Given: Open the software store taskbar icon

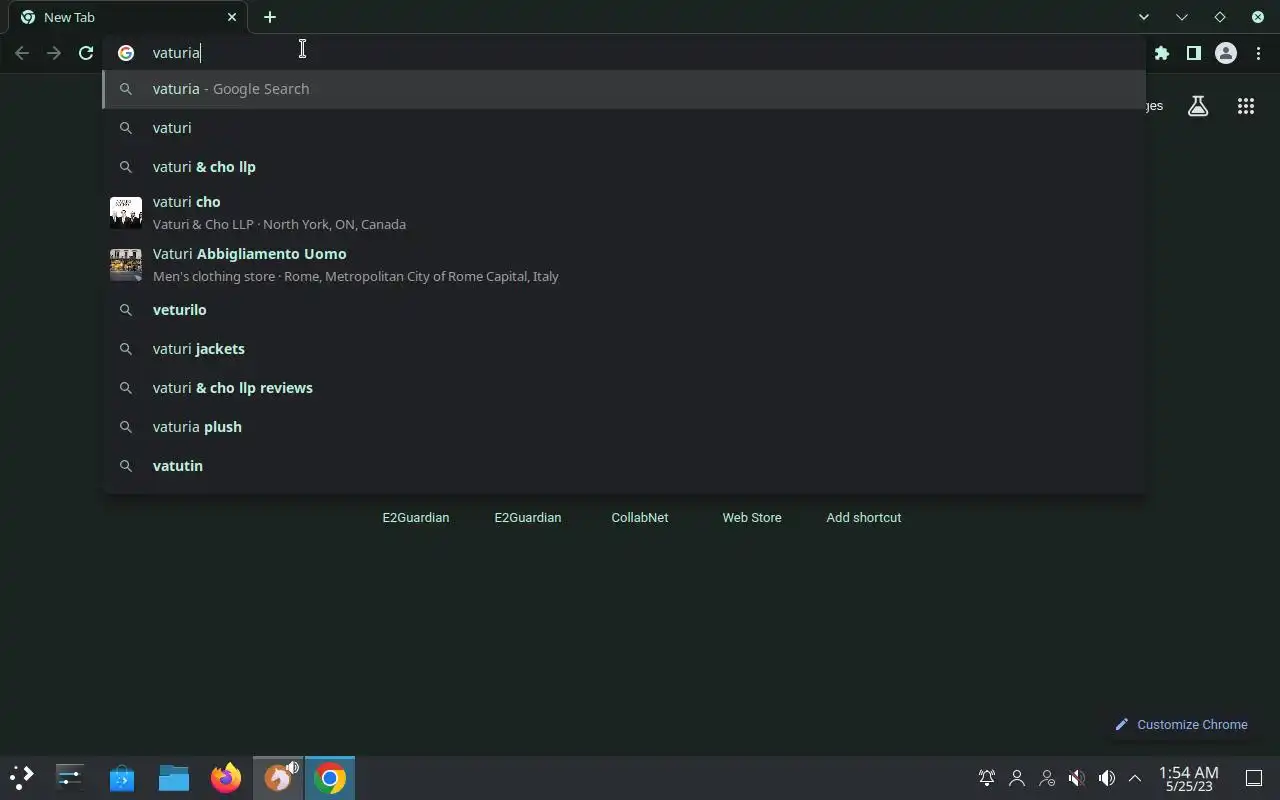Looking at the screenshot, I should (x=122, y=777).
